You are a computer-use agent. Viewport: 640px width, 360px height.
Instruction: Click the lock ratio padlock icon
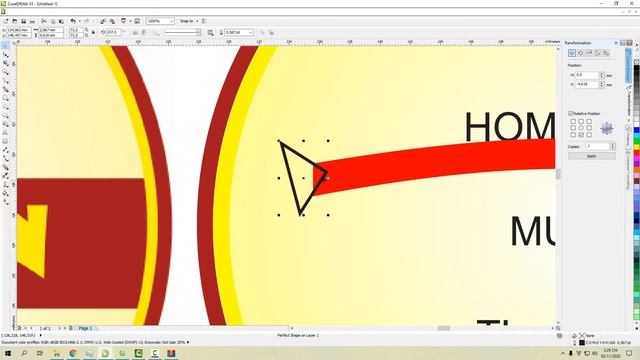(93, 32)
